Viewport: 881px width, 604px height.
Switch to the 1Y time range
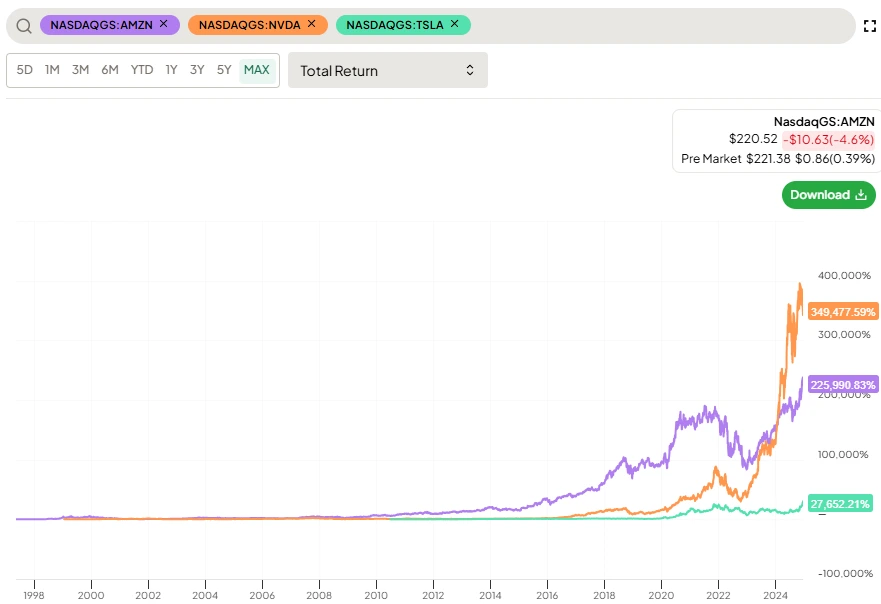pyautogui.click(x=171, y=70)
